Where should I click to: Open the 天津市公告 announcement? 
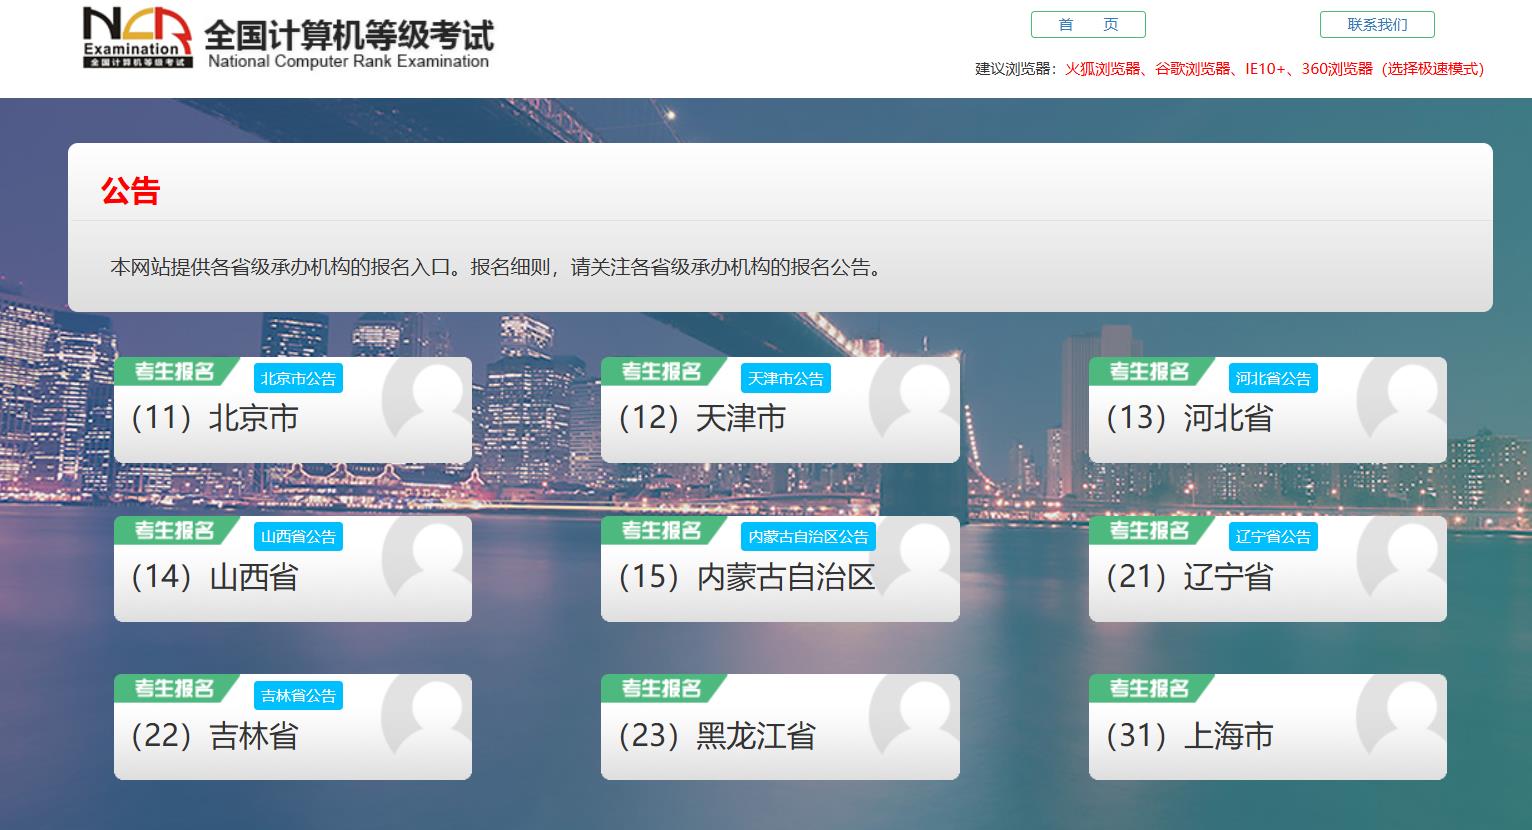pos(786,377)
